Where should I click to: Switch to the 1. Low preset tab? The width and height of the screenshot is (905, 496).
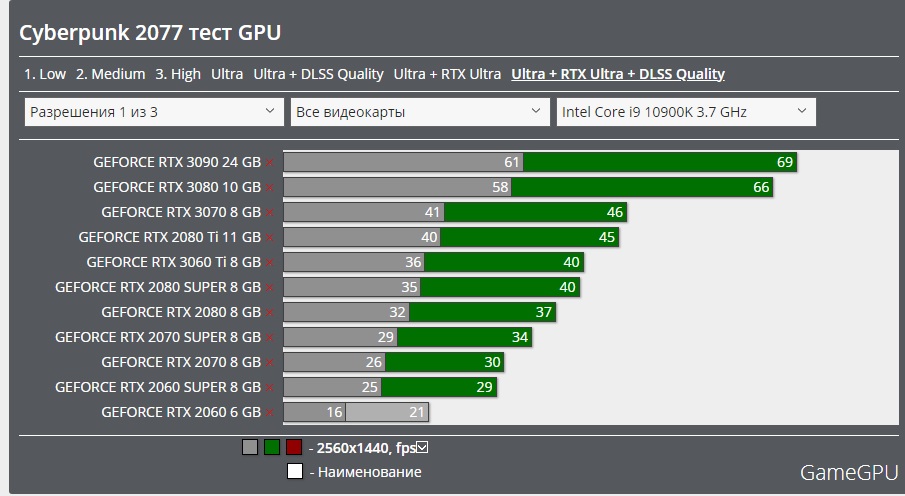pos(45,74)
